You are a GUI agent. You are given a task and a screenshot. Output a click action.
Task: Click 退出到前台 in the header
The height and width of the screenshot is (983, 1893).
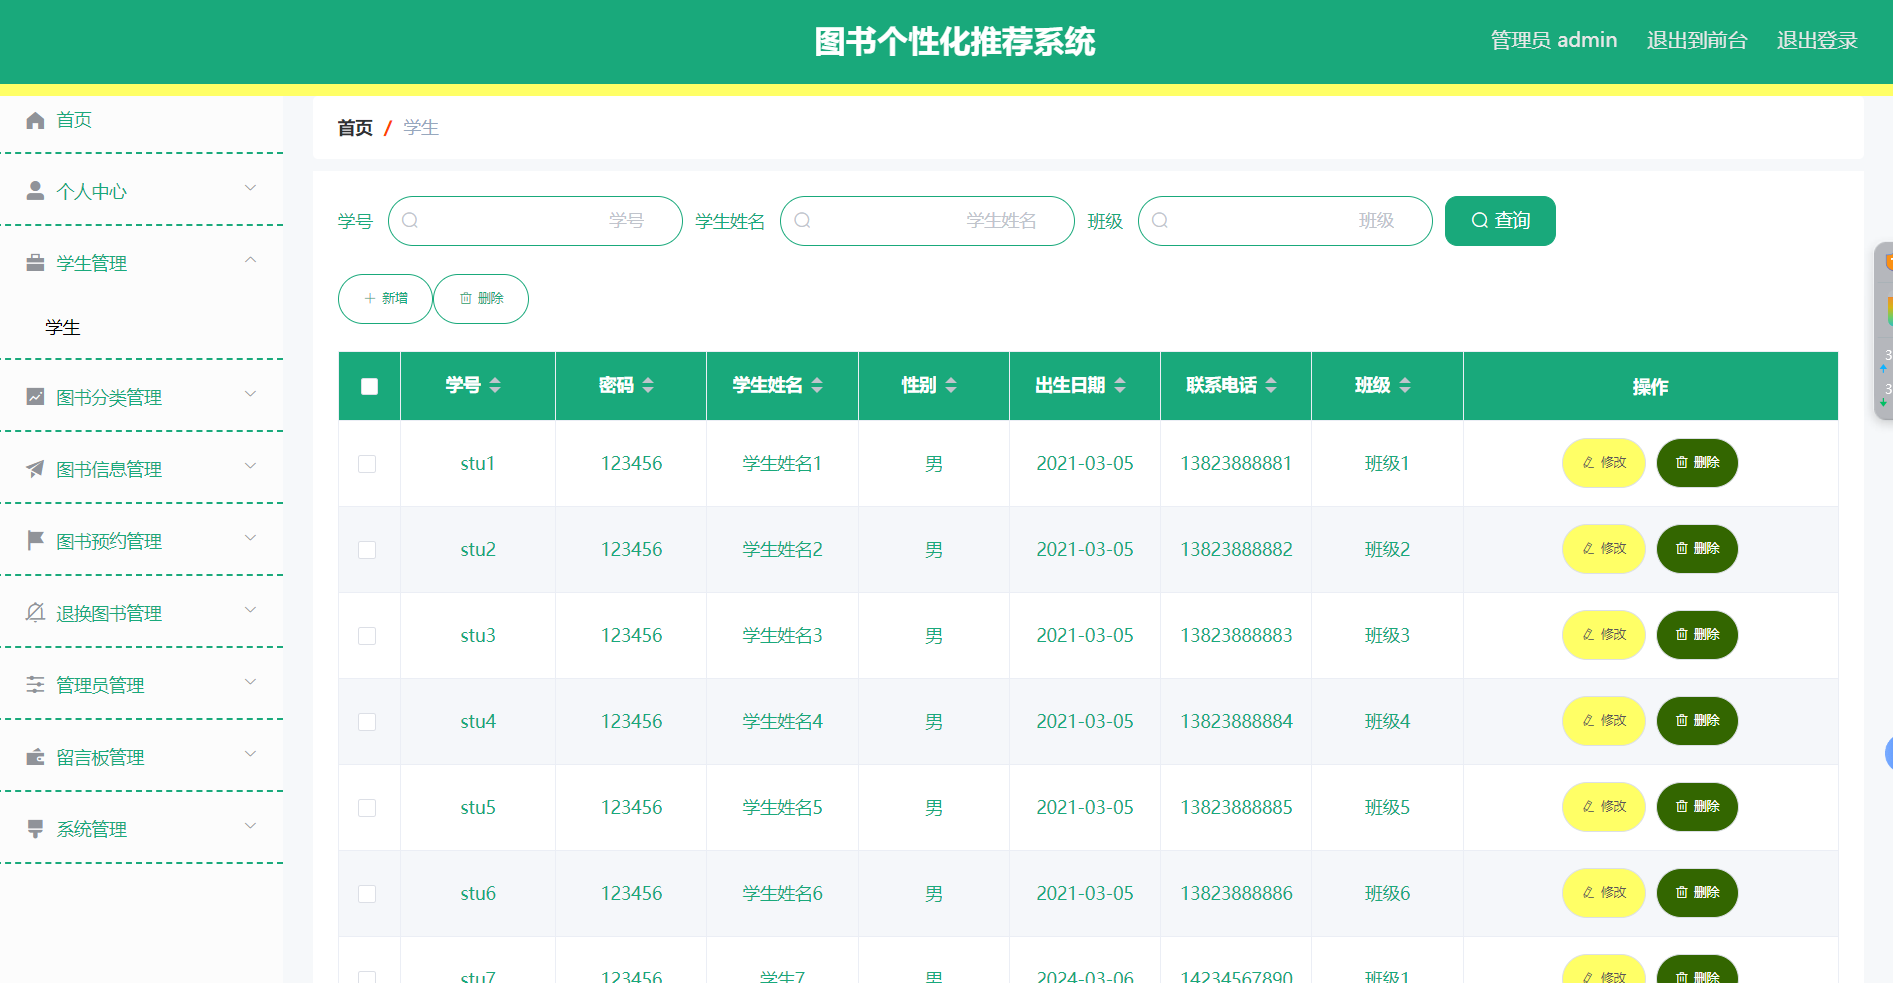tap(1697, 40)
